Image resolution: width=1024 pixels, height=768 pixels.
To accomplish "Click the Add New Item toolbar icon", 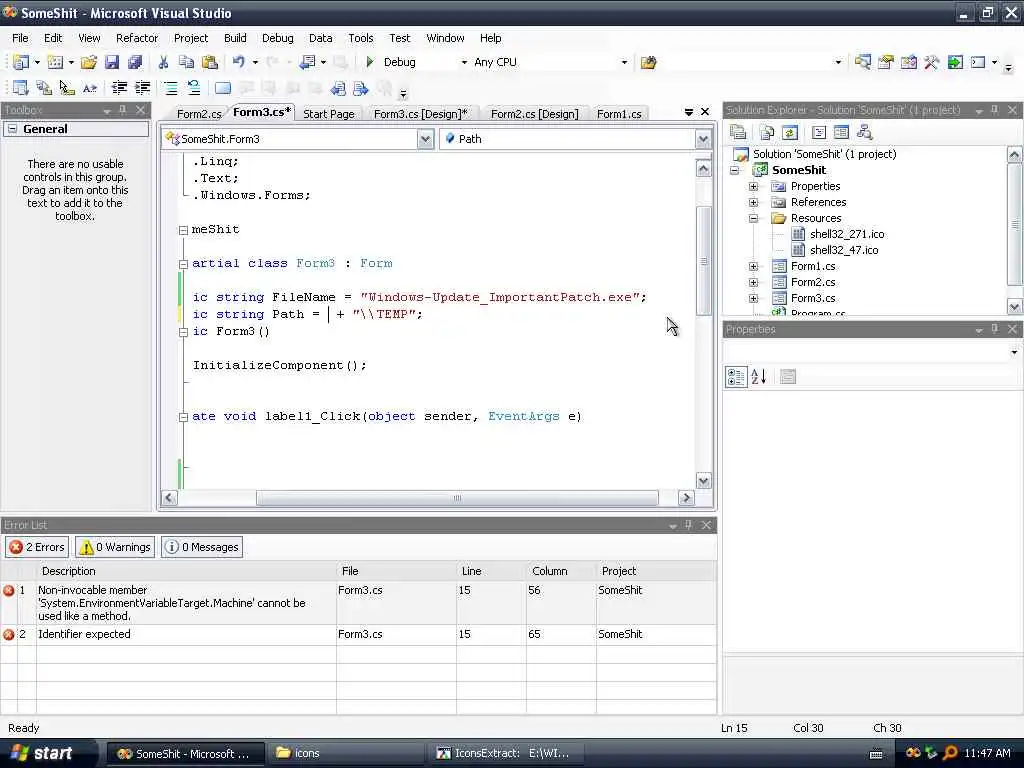I will click(55, 62).
